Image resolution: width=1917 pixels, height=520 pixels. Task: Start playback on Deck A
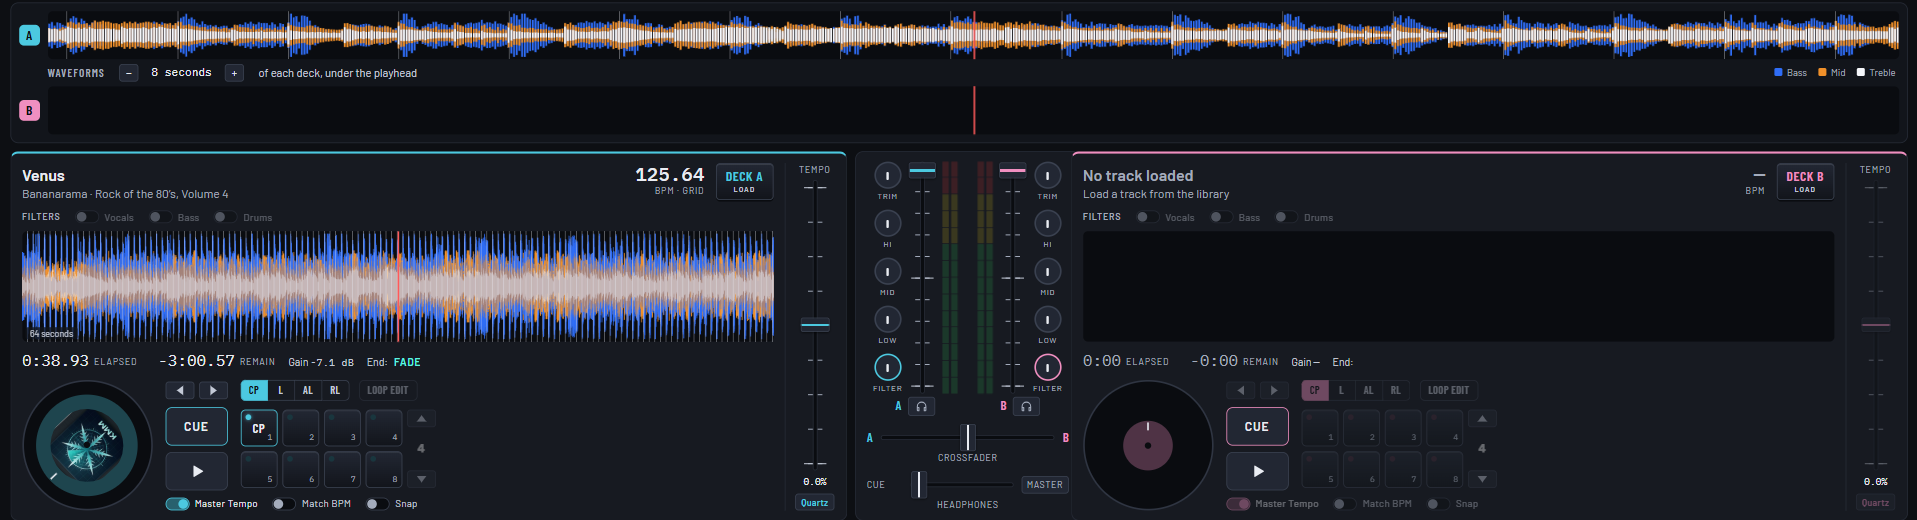tap(196, 471)
